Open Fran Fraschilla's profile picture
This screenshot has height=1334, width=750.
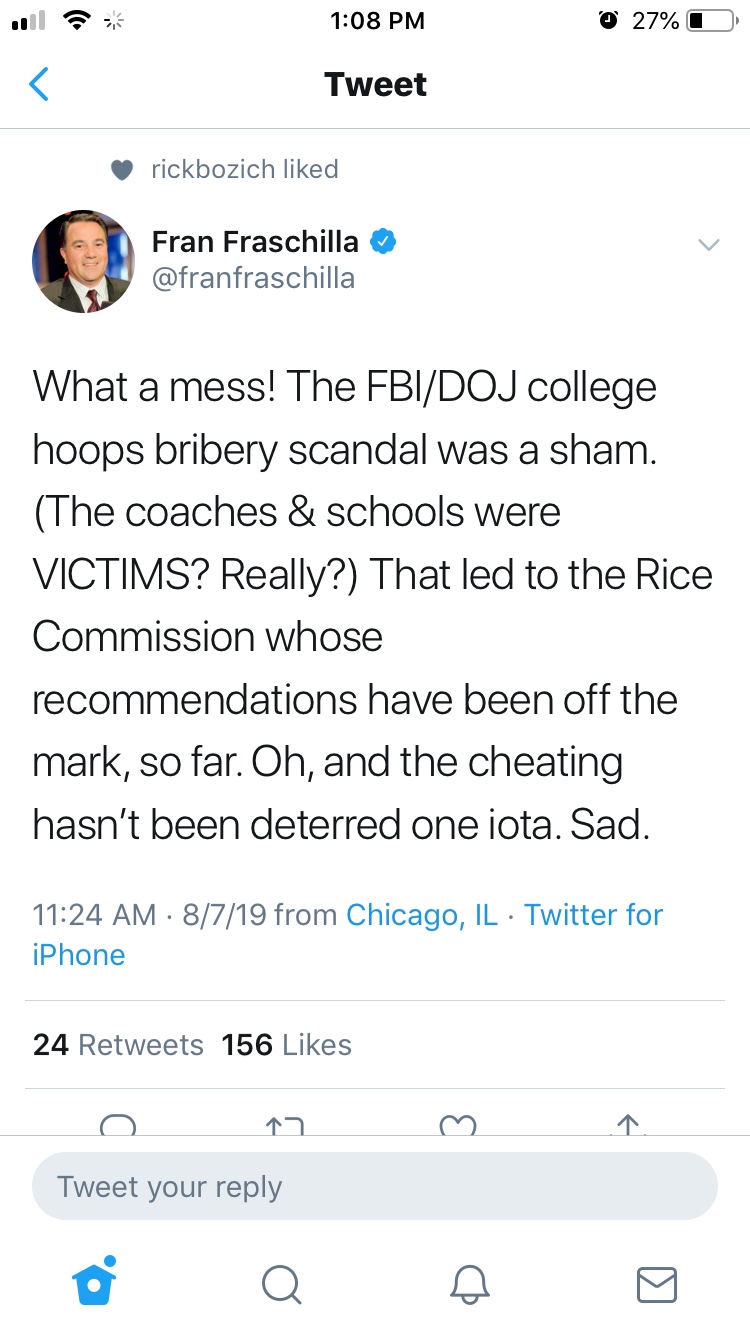pos(84,261)
